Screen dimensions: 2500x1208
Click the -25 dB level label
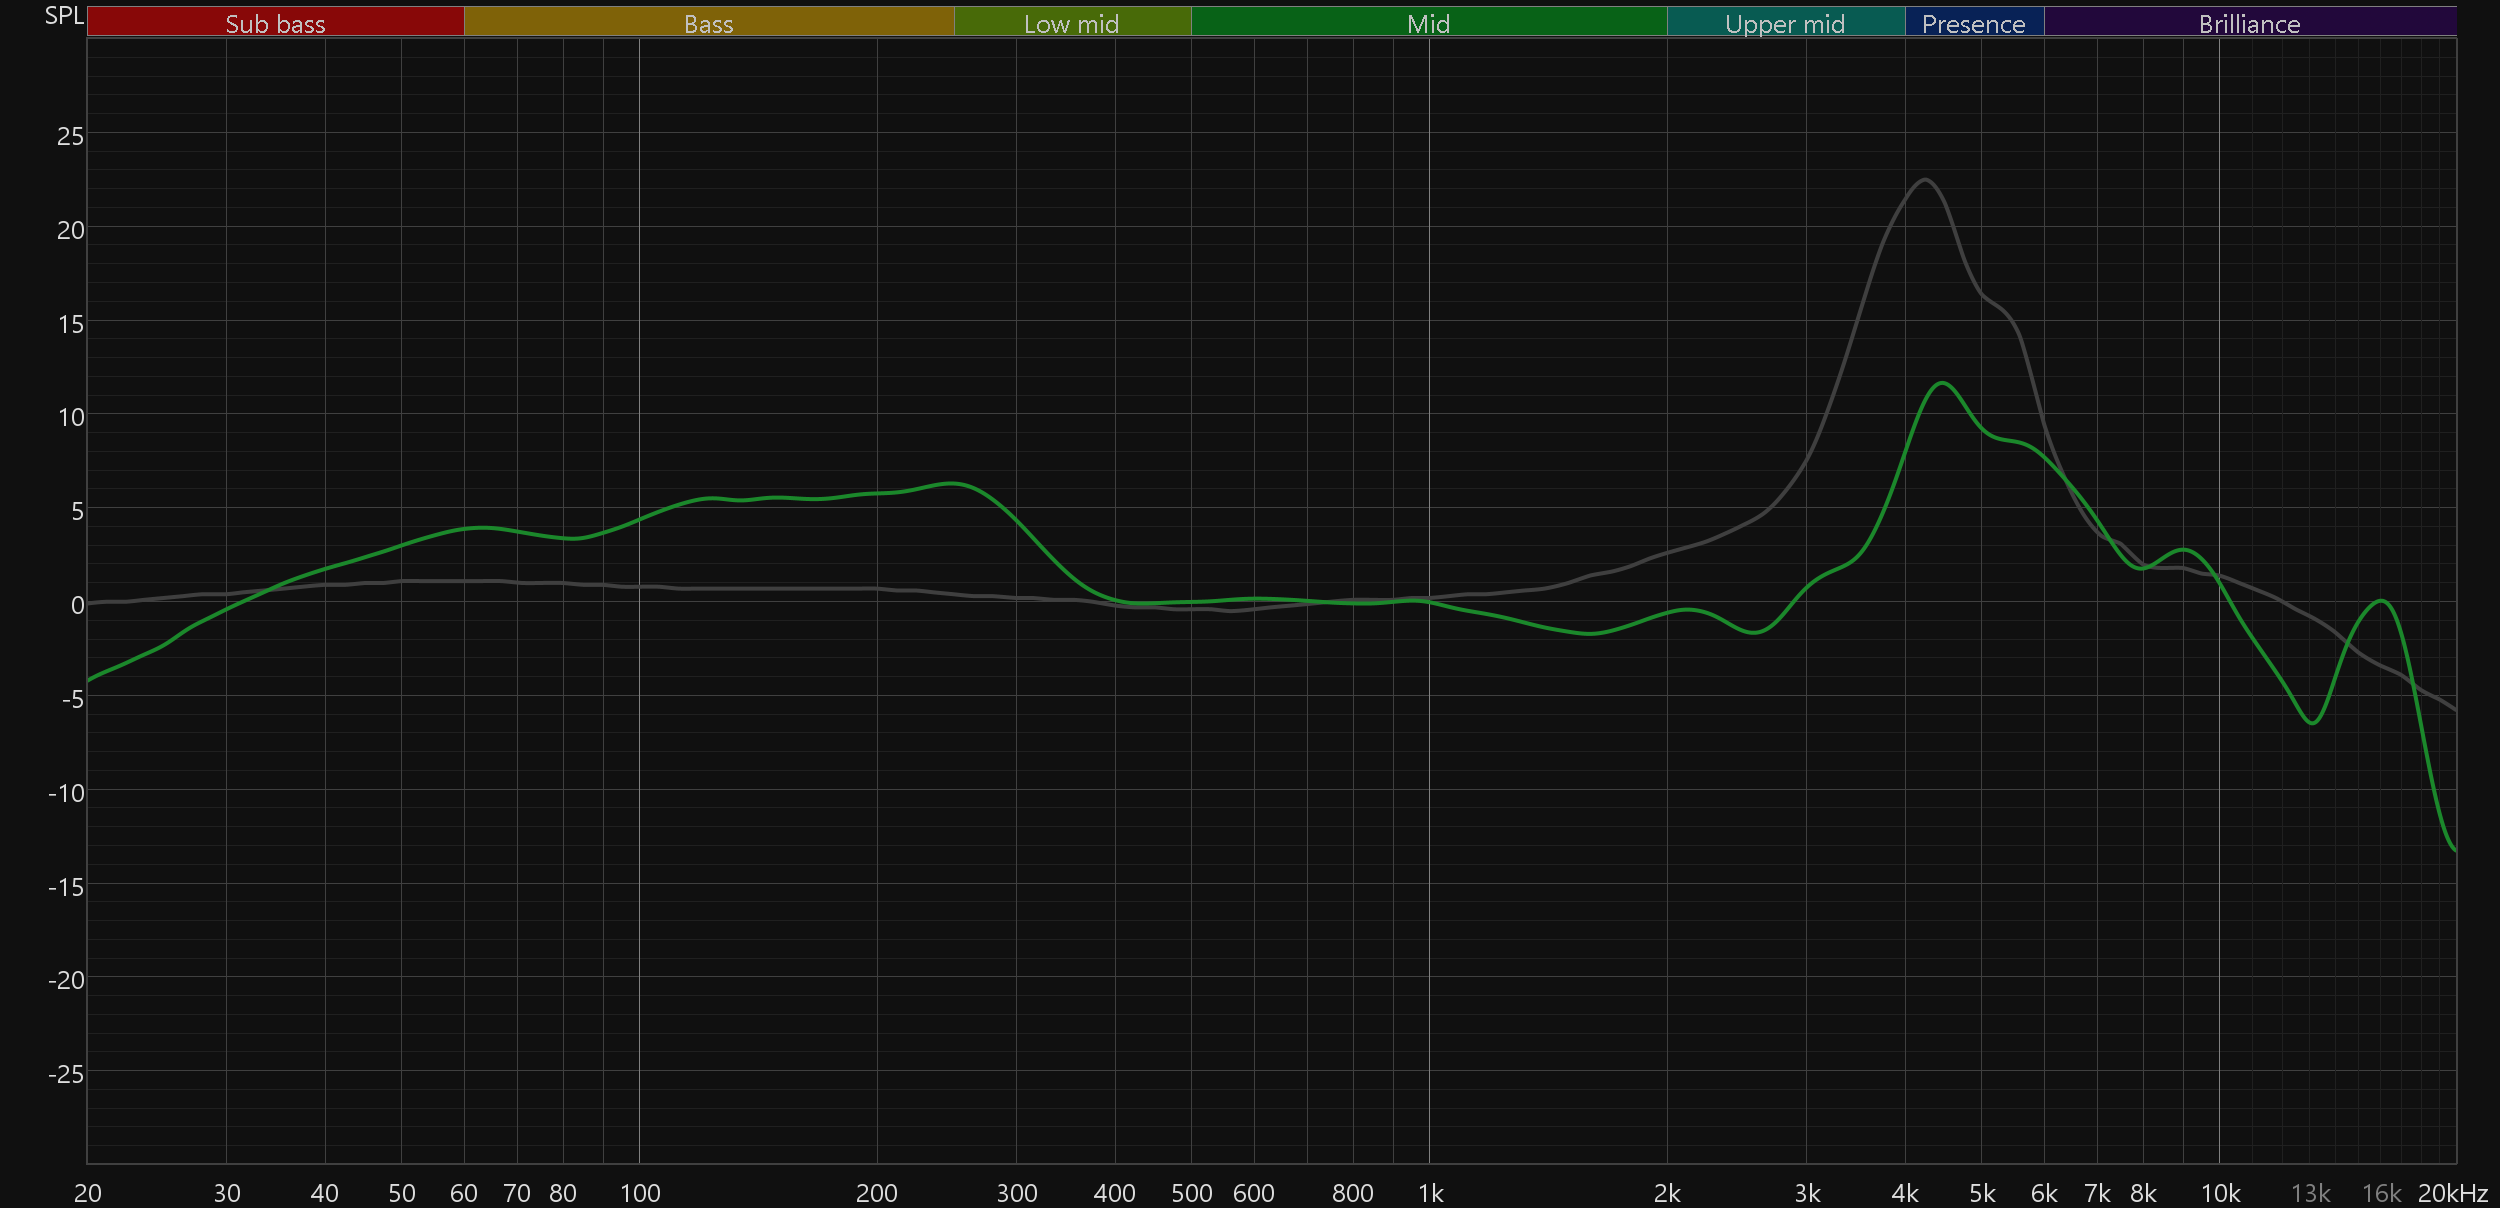coord(66,1074)
